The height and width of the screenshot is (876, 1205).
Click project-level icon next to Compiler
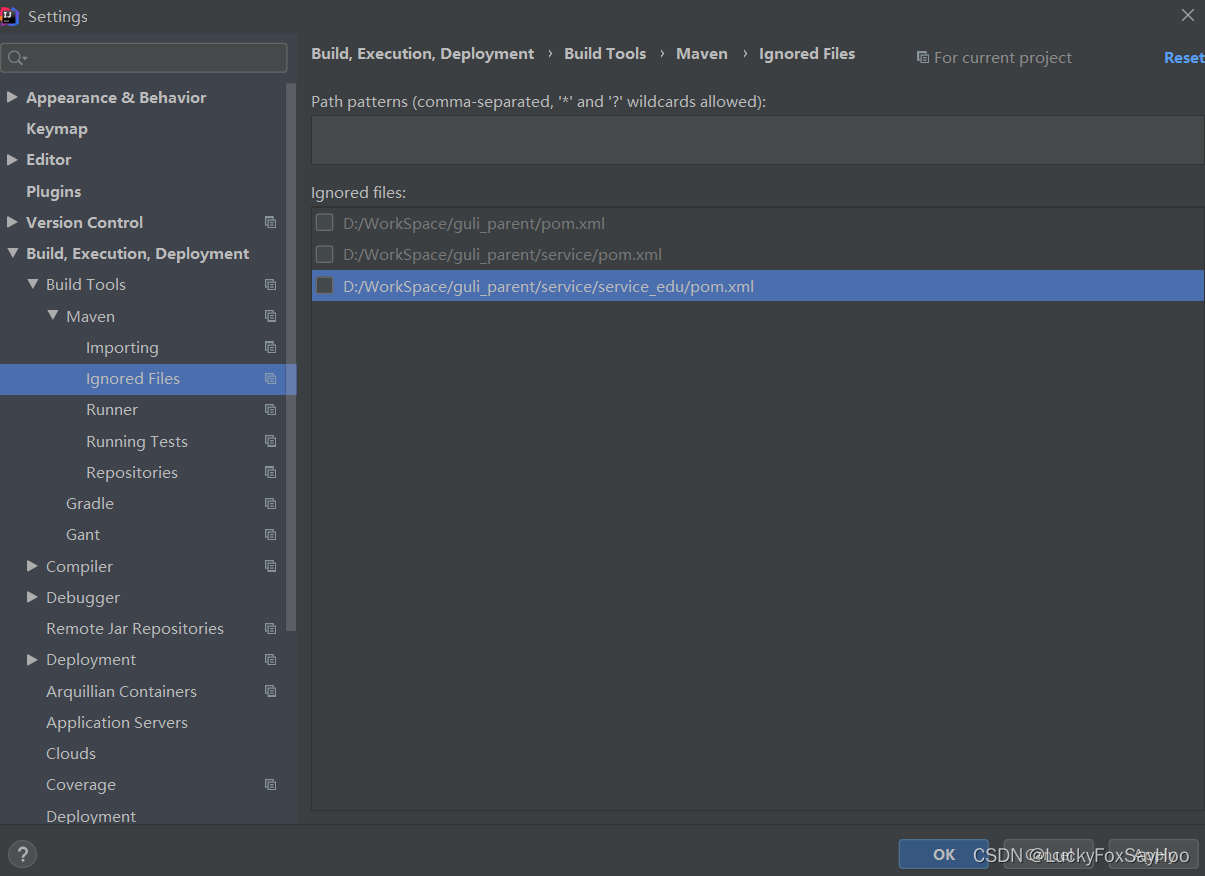click(270, 566)
